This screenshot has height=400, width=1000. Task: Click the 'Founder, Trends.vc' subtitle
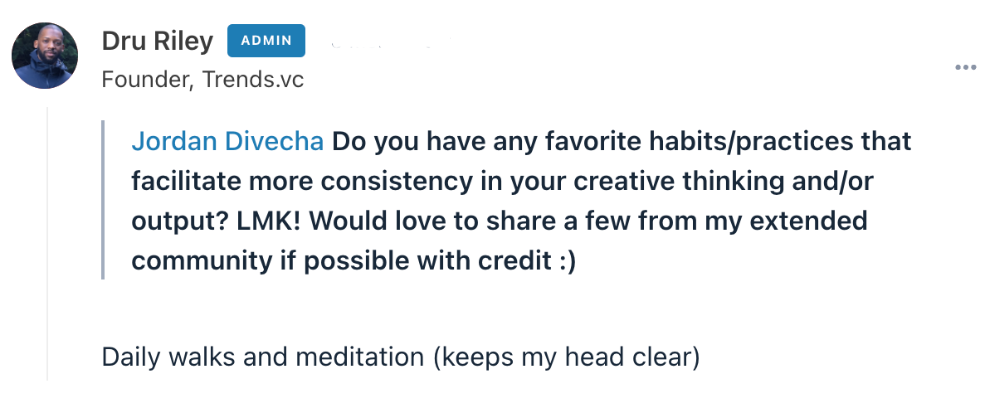tap(203, 80)
